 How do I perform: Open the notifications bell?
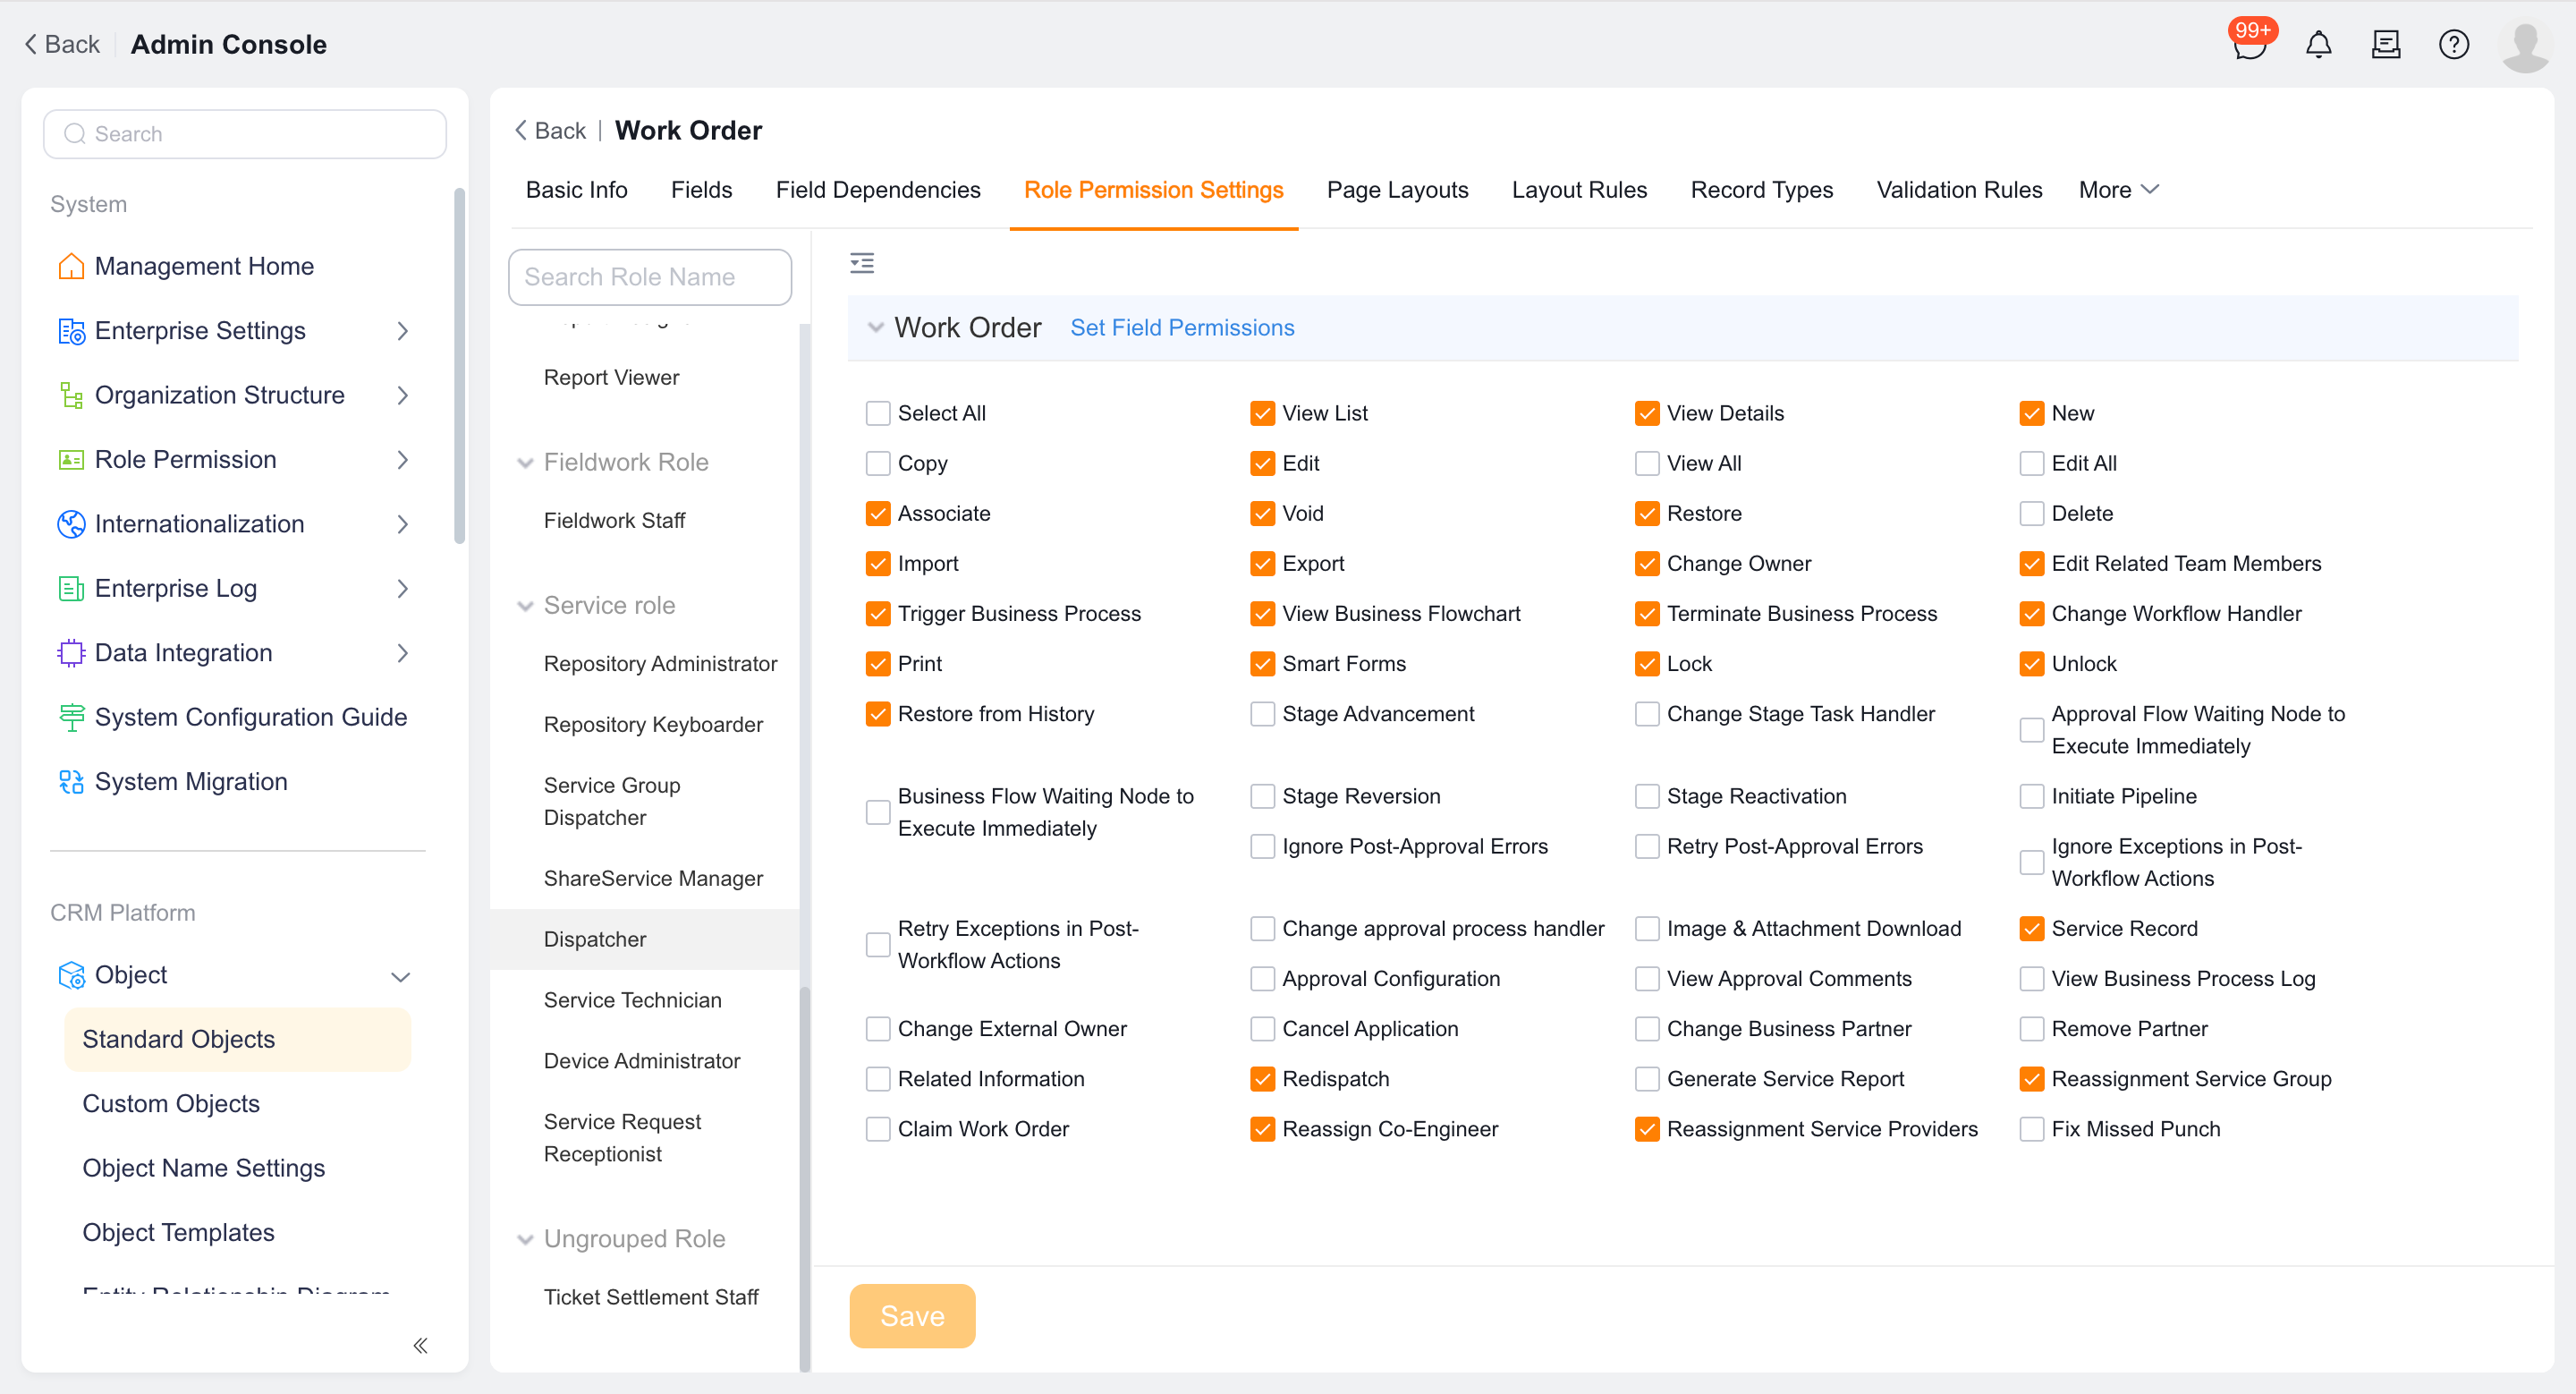[2318, 45]
